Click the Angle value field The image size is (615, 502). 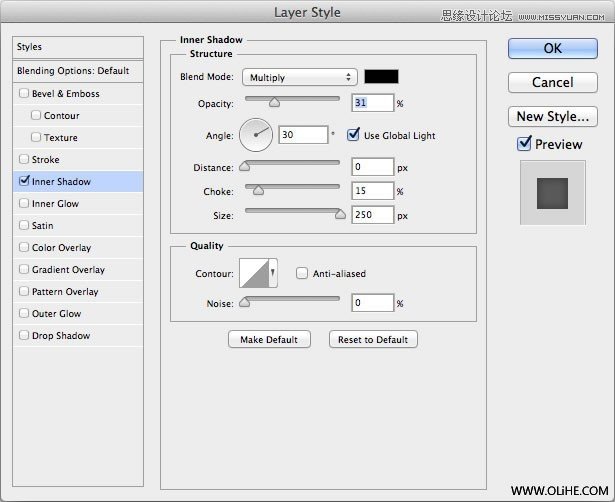303,135
